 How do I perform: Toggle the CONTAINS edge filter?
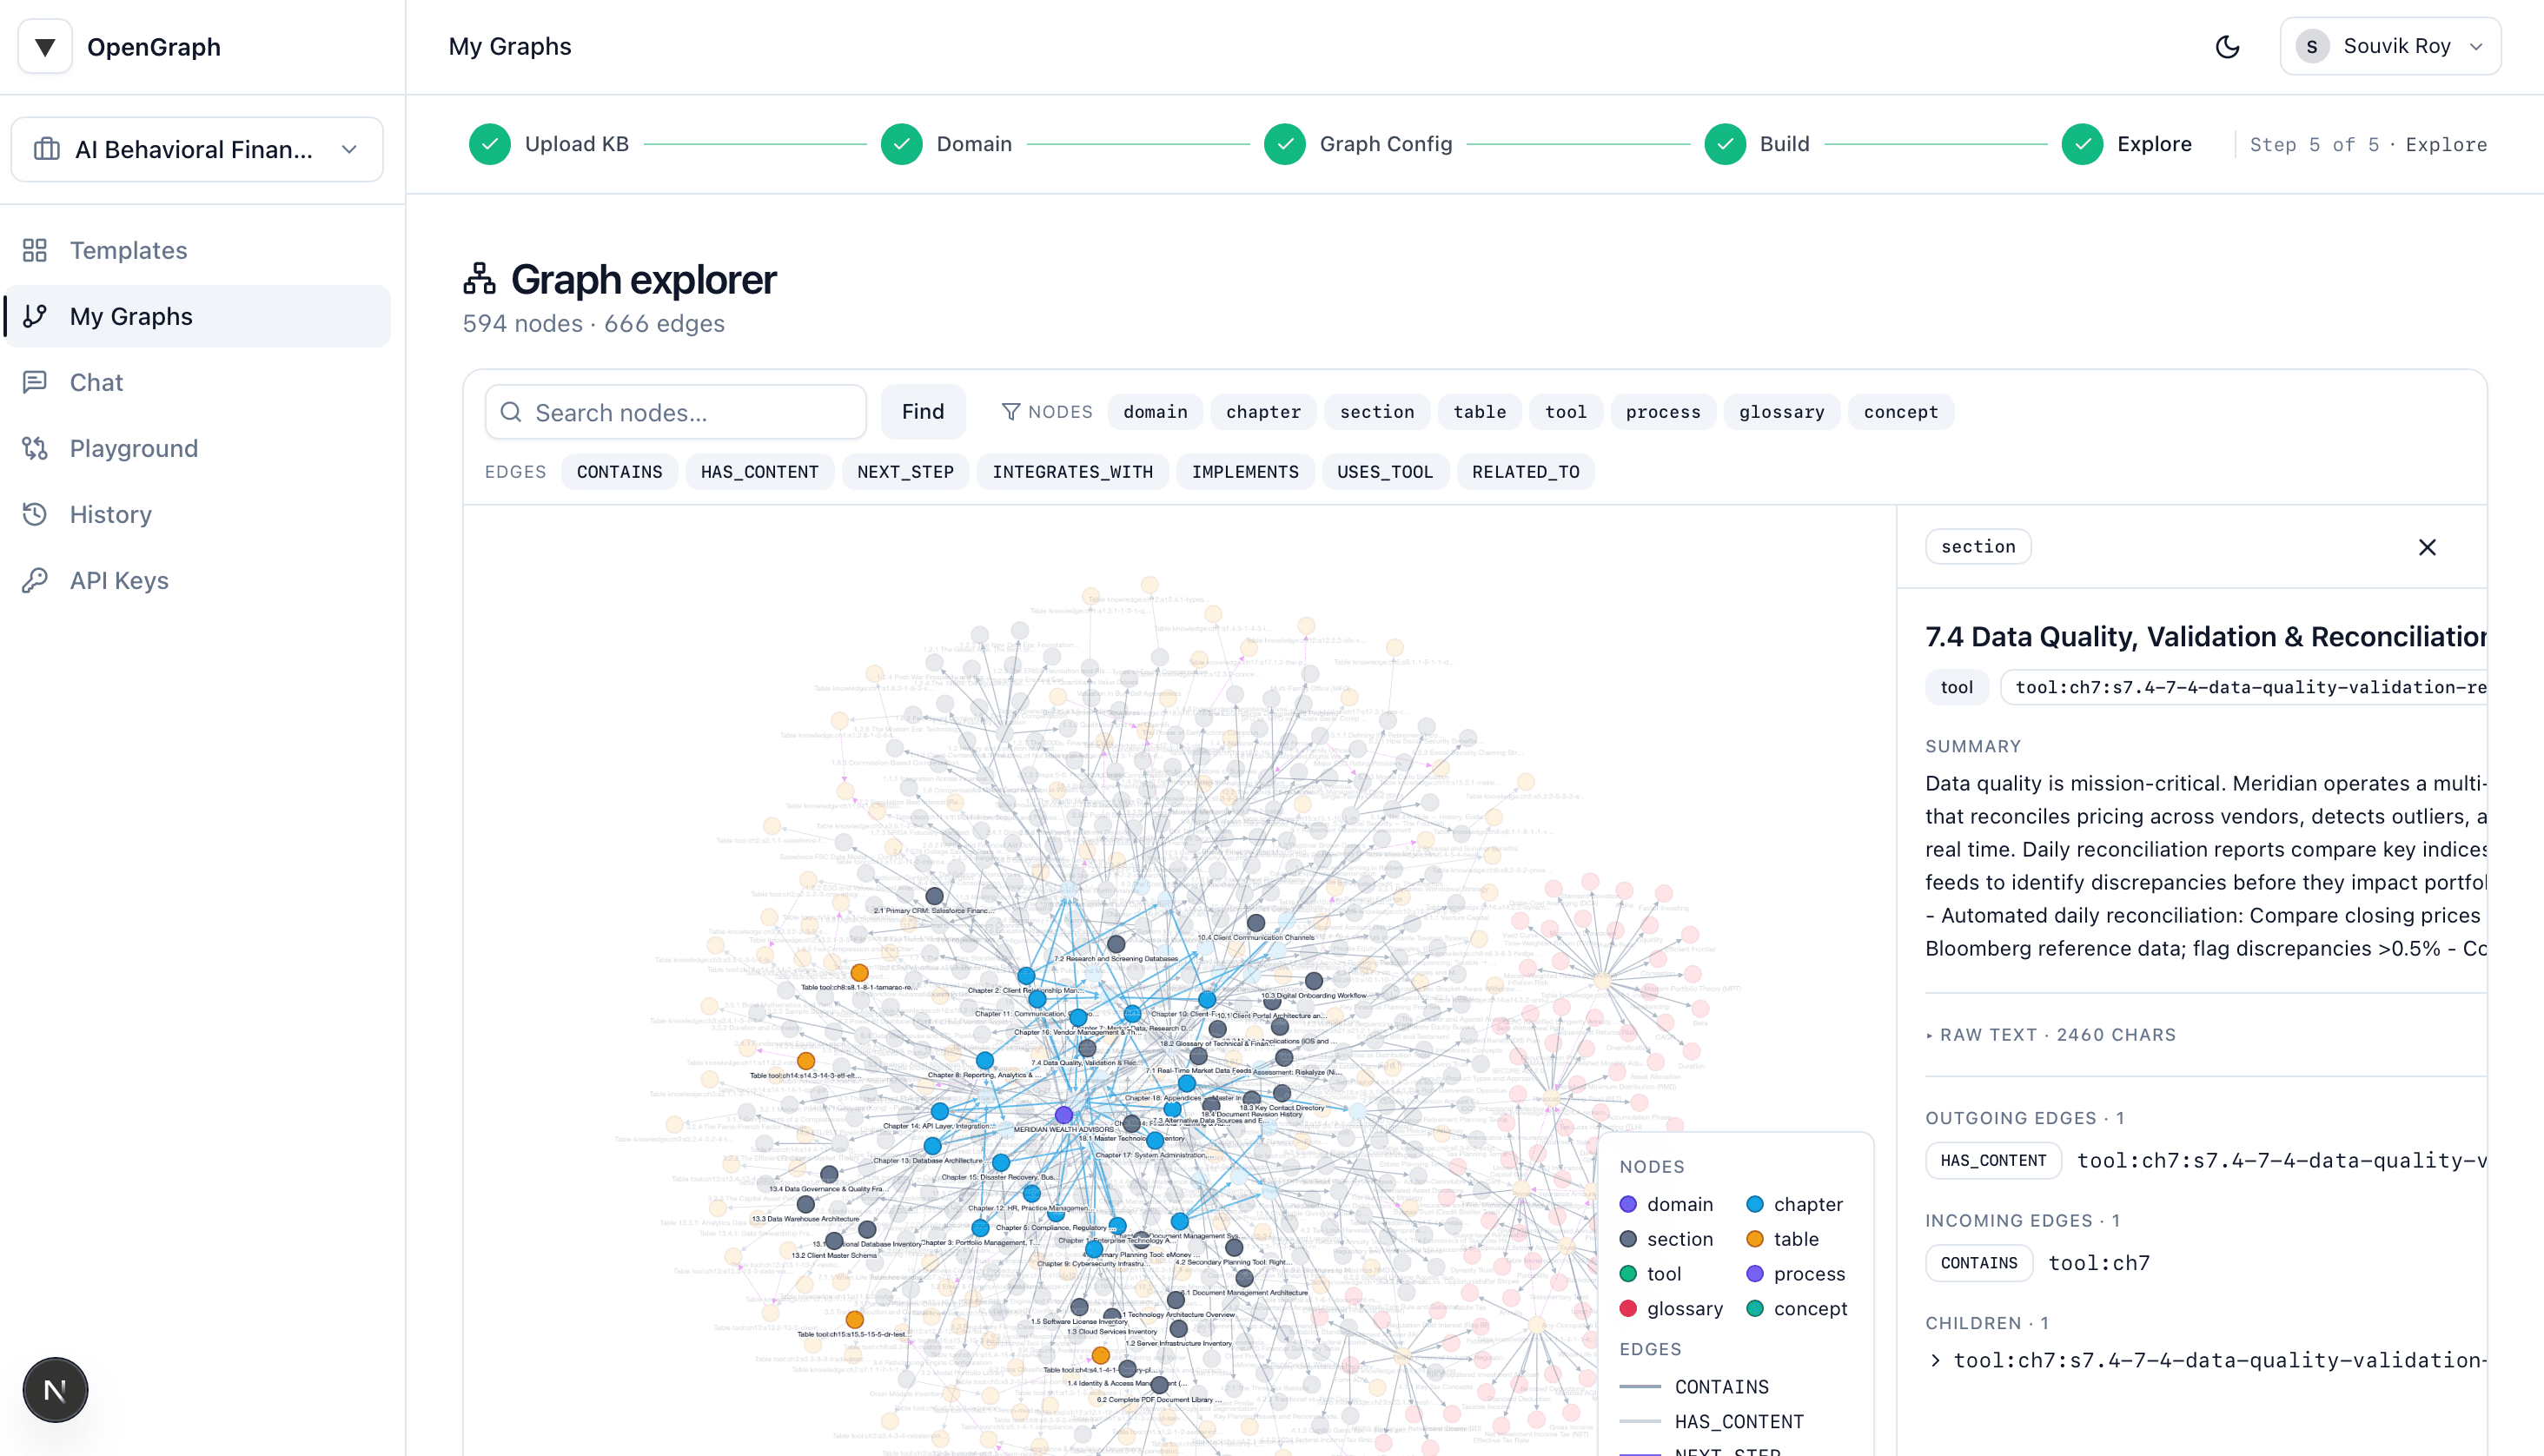619,471
